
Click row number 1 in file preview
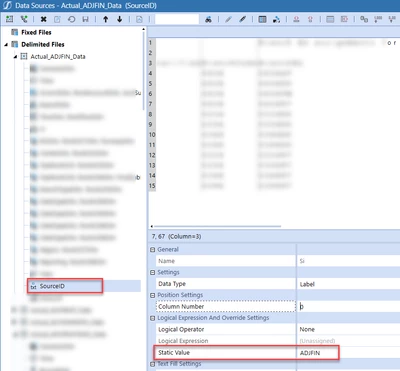(x=150, y=43)
